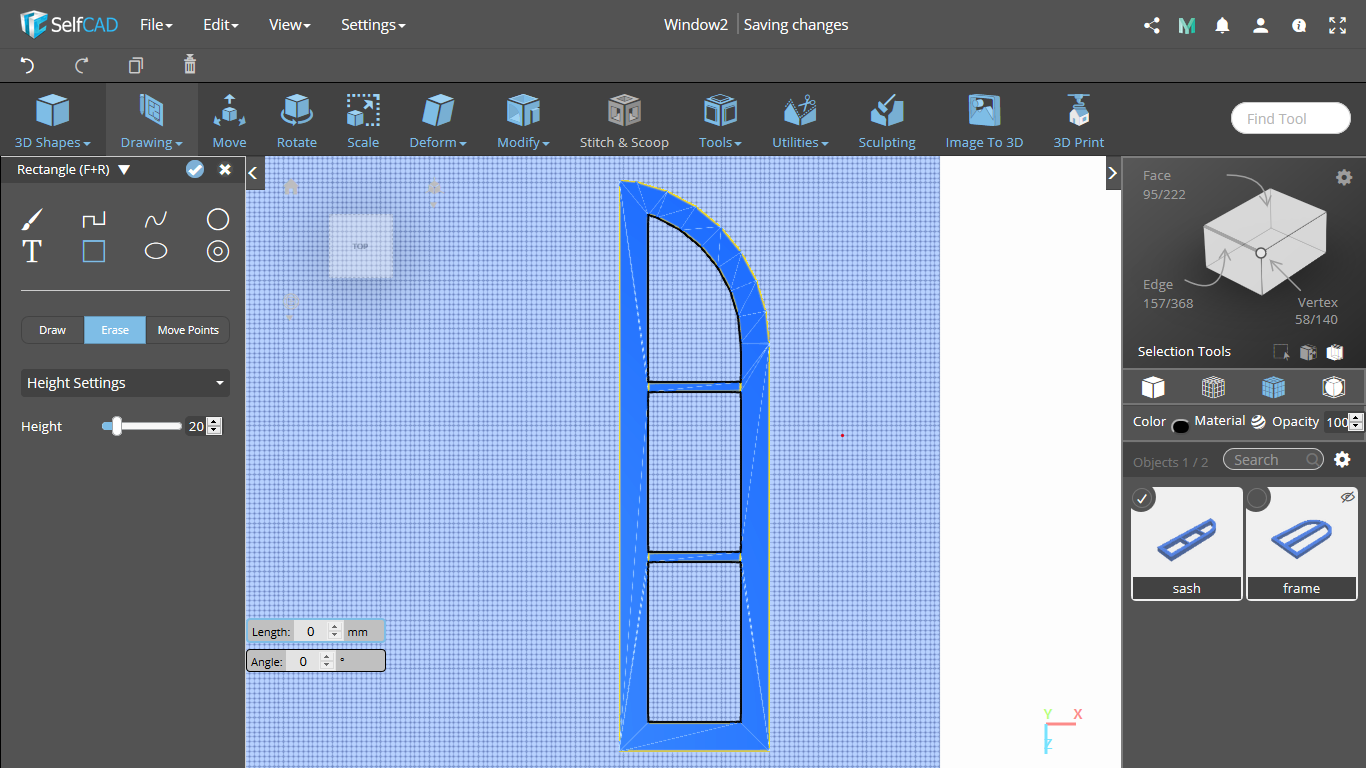The image size is (1366, 768).
Task: Open the Tools dropdown
Action: click(720, 120)
